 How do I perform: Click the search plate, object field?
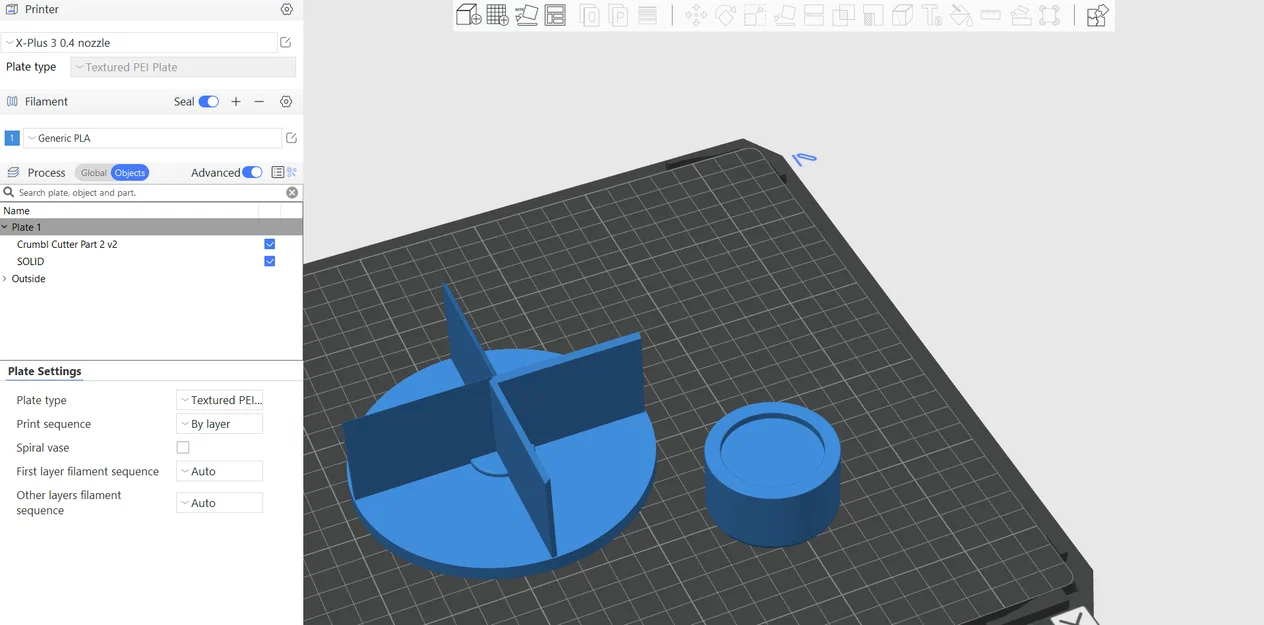click(150, 192)
